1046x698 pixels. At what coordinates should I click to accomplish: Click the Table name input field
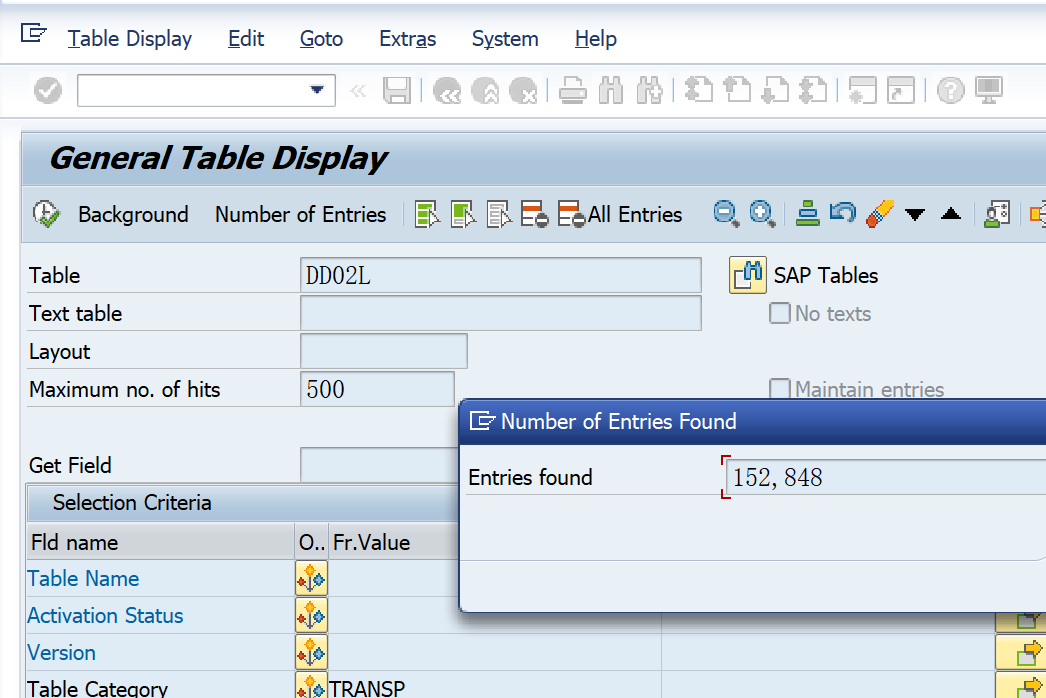coord(500,275)
